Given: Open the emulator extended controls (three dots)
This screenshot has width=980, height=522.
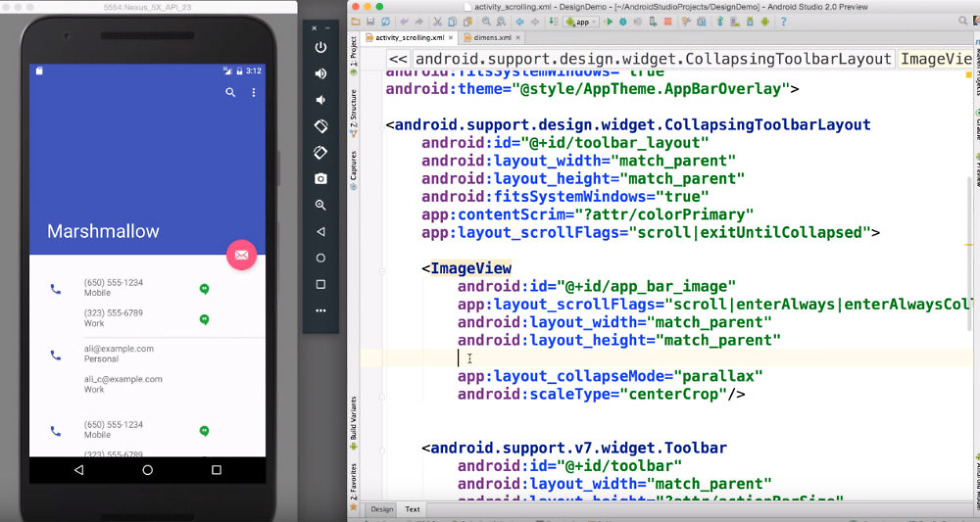Looking at the screenshot, I should (x=320, y=310).
